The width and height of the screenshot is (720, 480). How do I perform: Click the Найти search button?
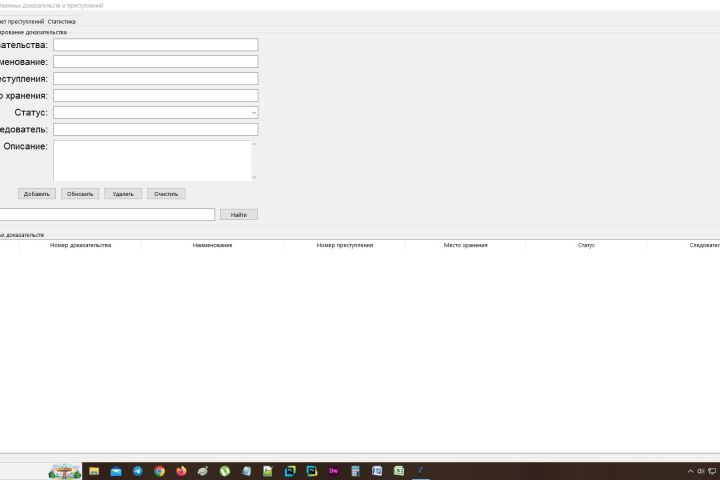[x=239, y=215]
